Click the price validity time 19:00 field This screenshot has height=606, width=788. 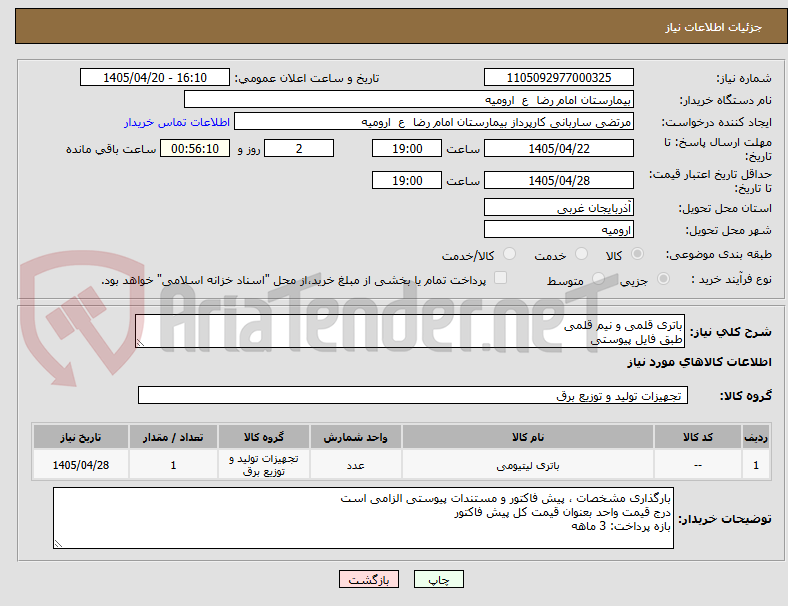pyautogui.click(x=407, y=180)
